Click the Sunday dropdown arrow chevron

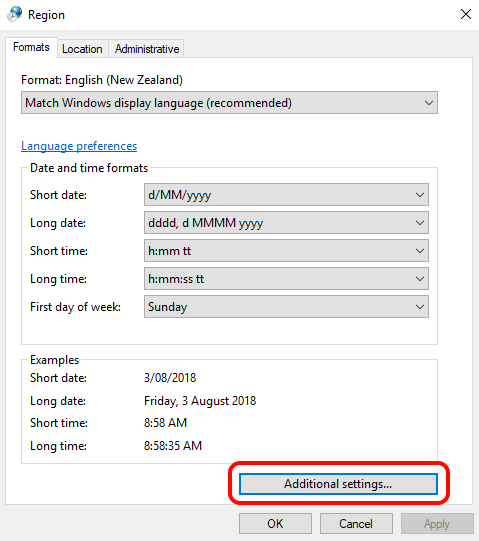pyautogui.click(x=420, y=307)
